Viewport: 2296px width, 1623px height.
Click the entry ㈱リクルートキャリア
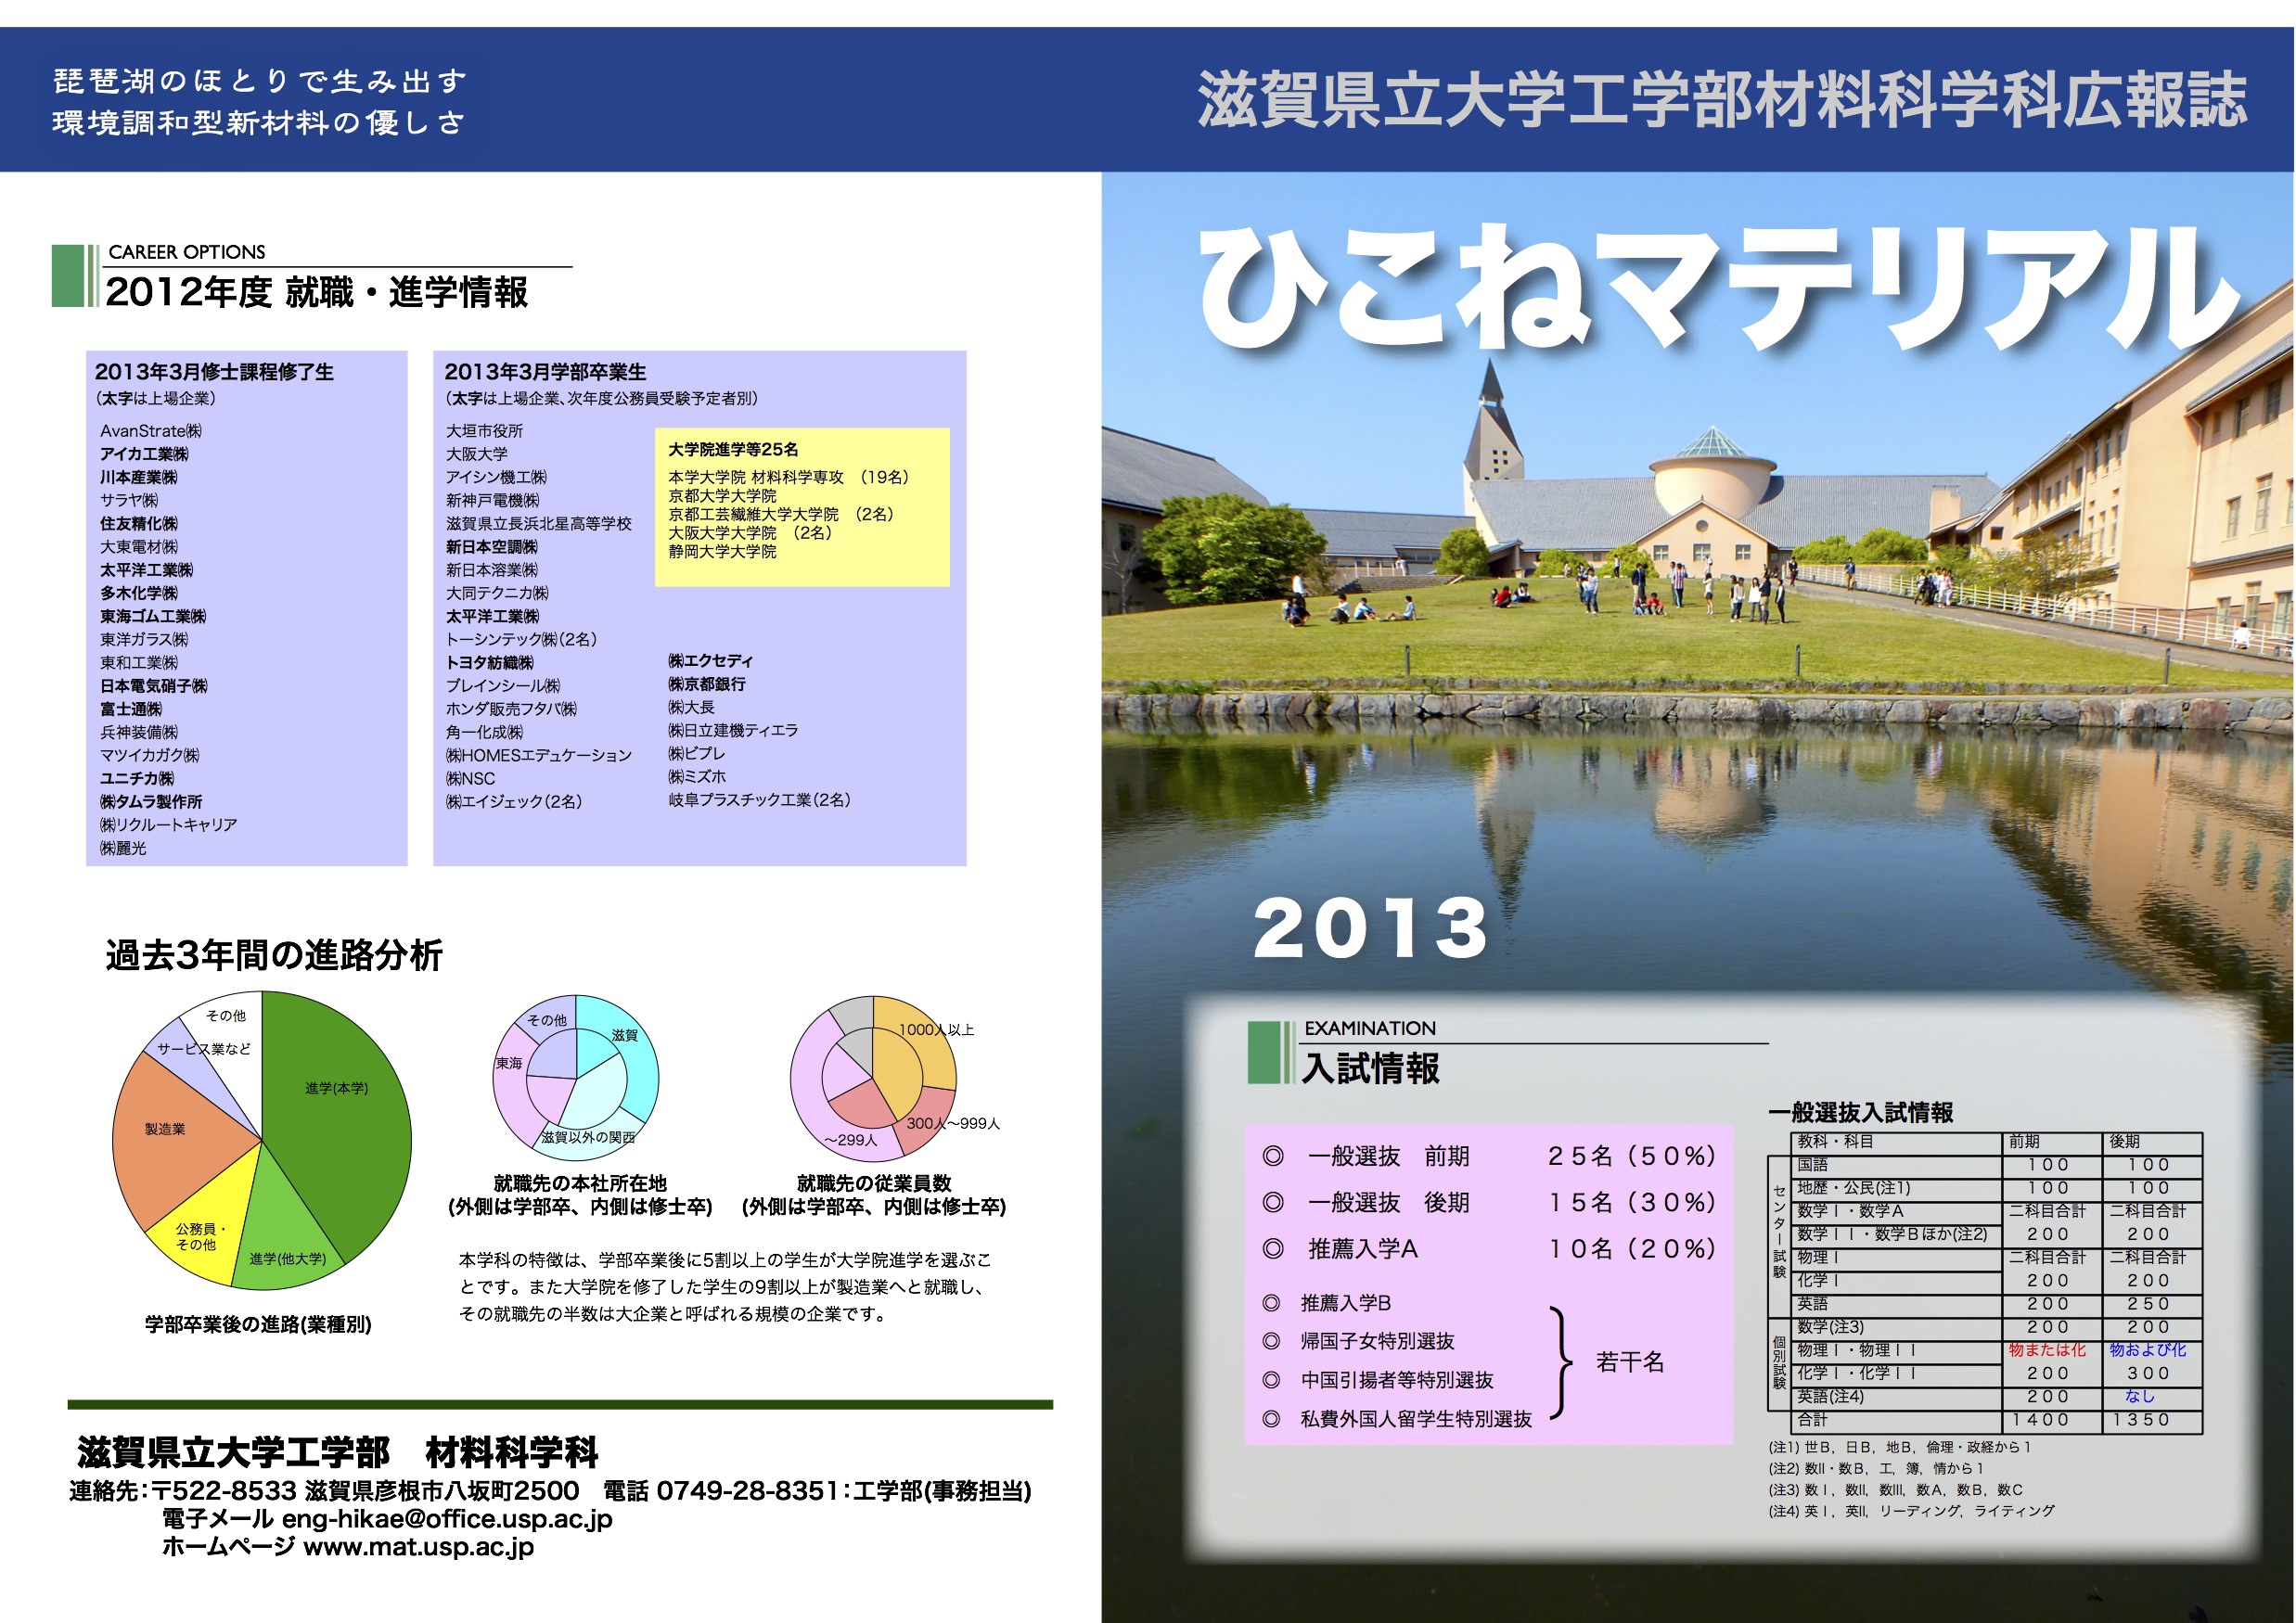click(168, 825)
